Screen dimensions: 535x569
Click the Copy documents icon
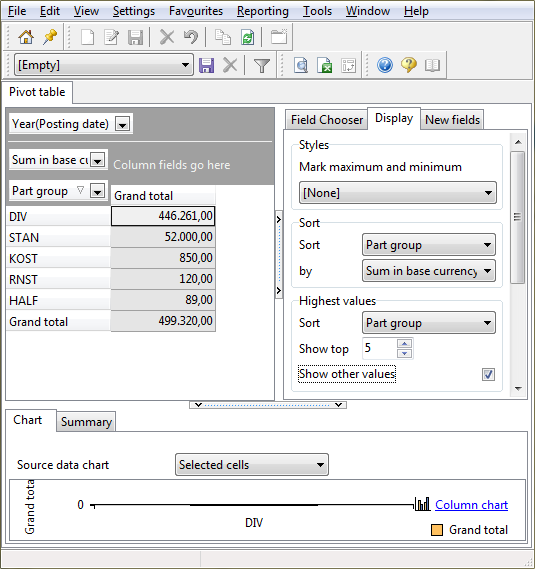tap(222, 37)
